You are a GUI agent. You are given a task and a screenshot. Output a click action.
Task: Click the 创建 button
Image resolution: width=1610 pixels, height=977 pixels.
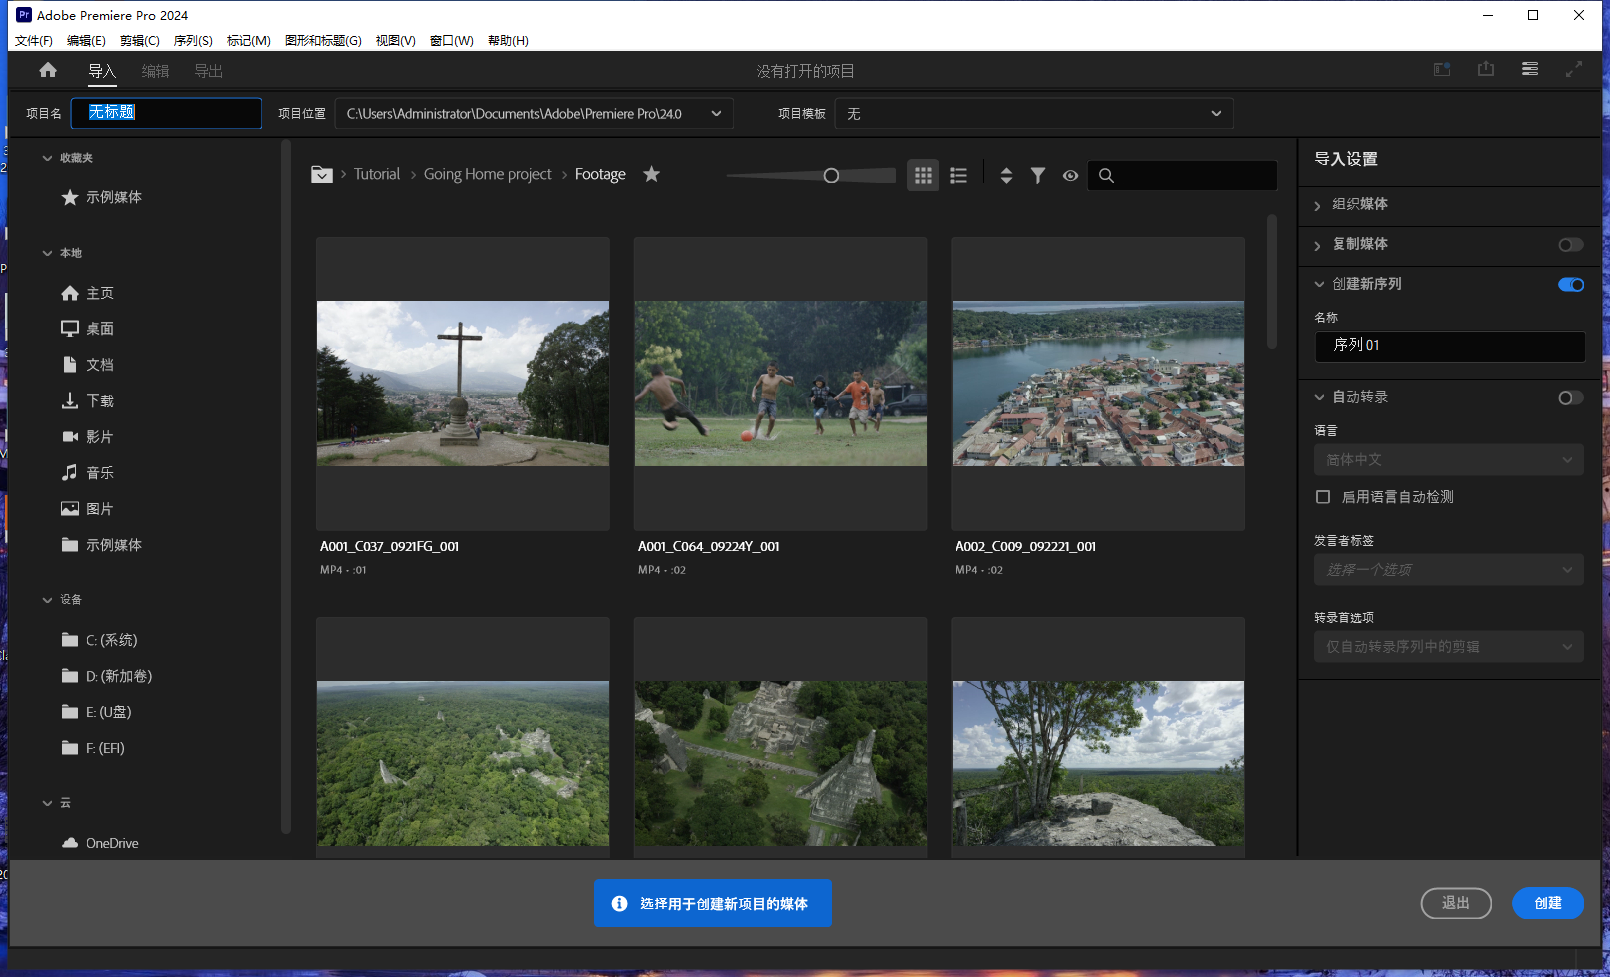pyautogui.click(x=1547, y=903)
